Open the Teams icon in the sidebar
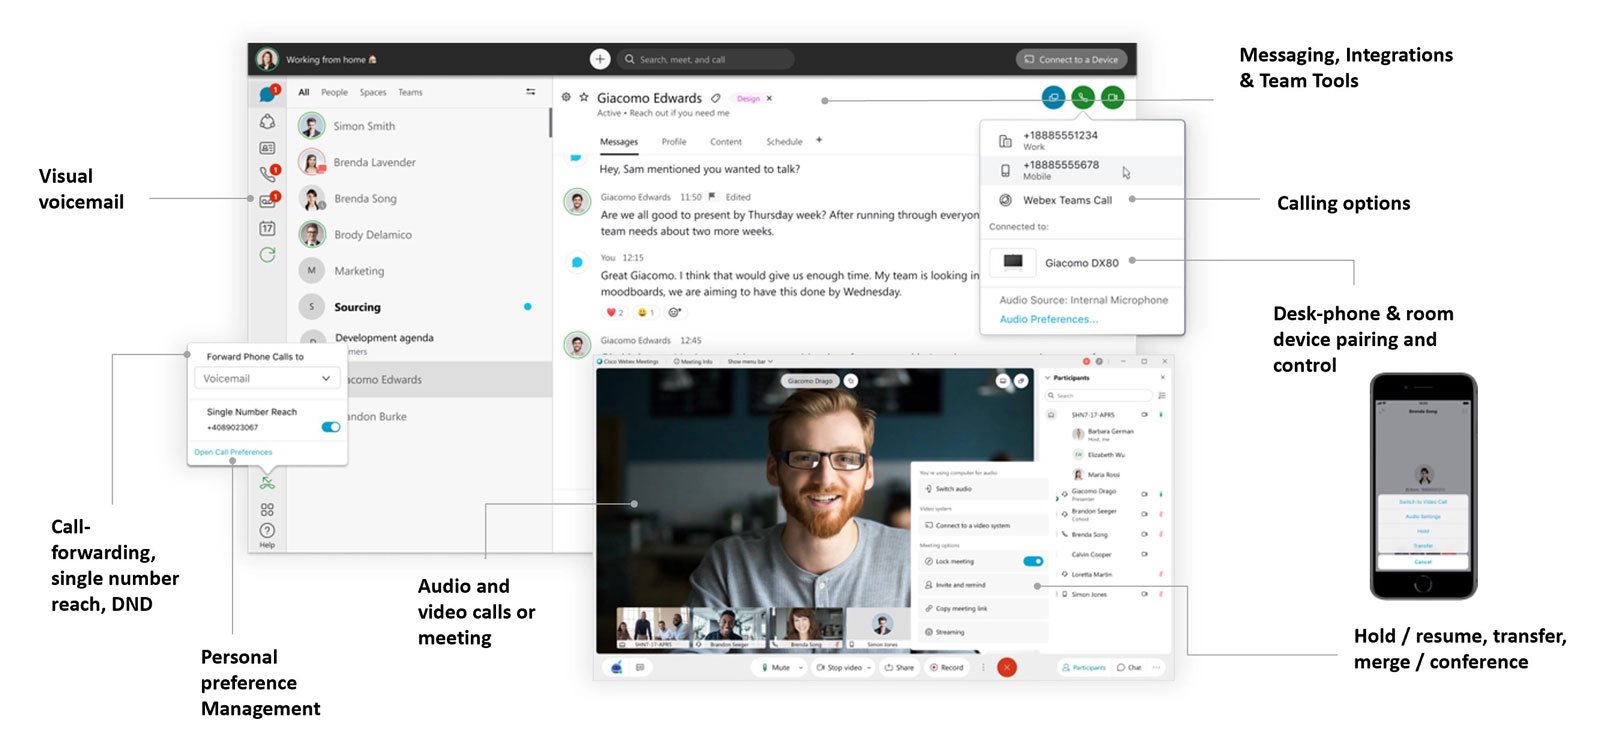This screenshot has width=1600, height=739. 267,121
